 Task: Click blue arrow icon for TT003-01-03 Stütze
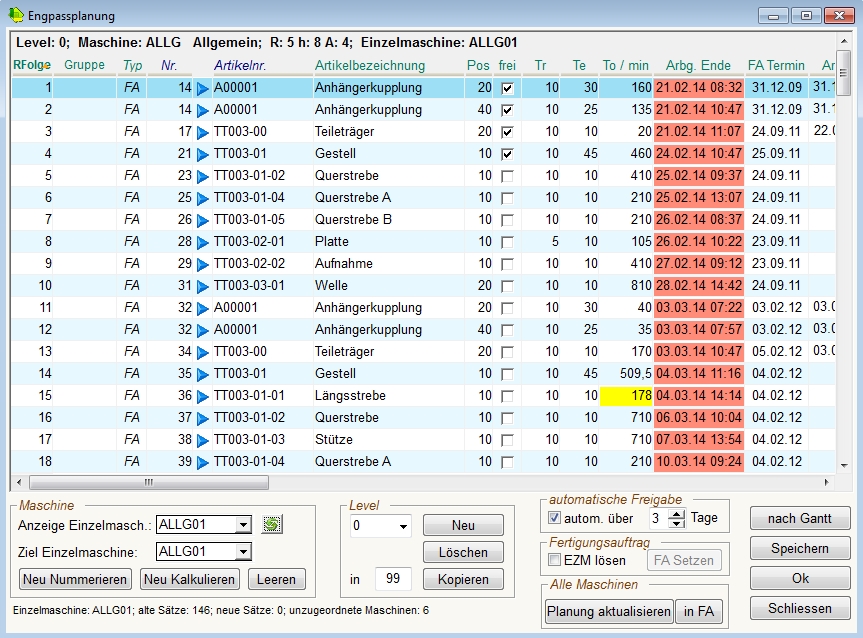click(203, 440)
